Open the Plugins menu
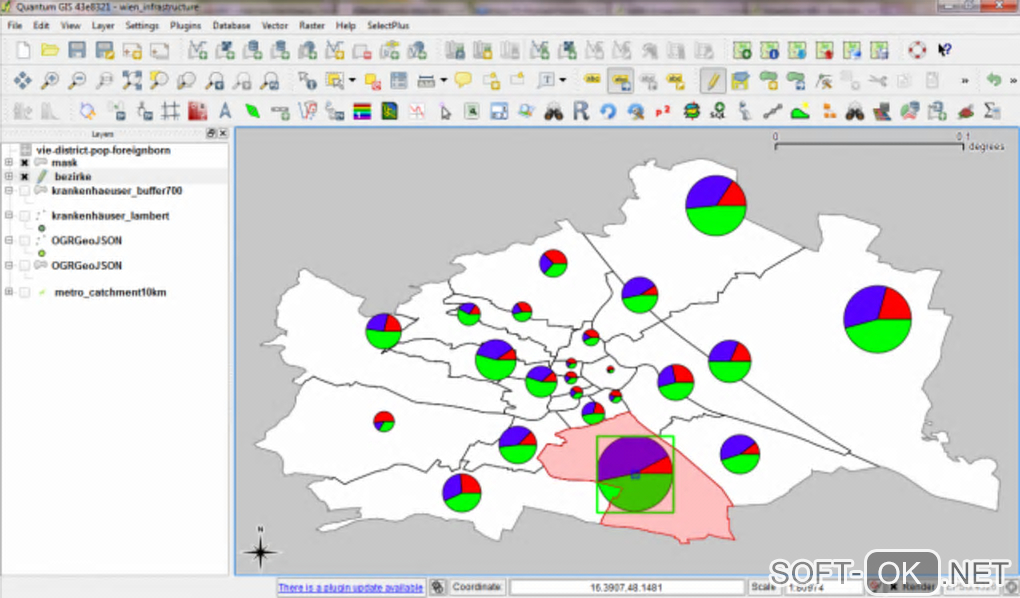 point(185,25)
